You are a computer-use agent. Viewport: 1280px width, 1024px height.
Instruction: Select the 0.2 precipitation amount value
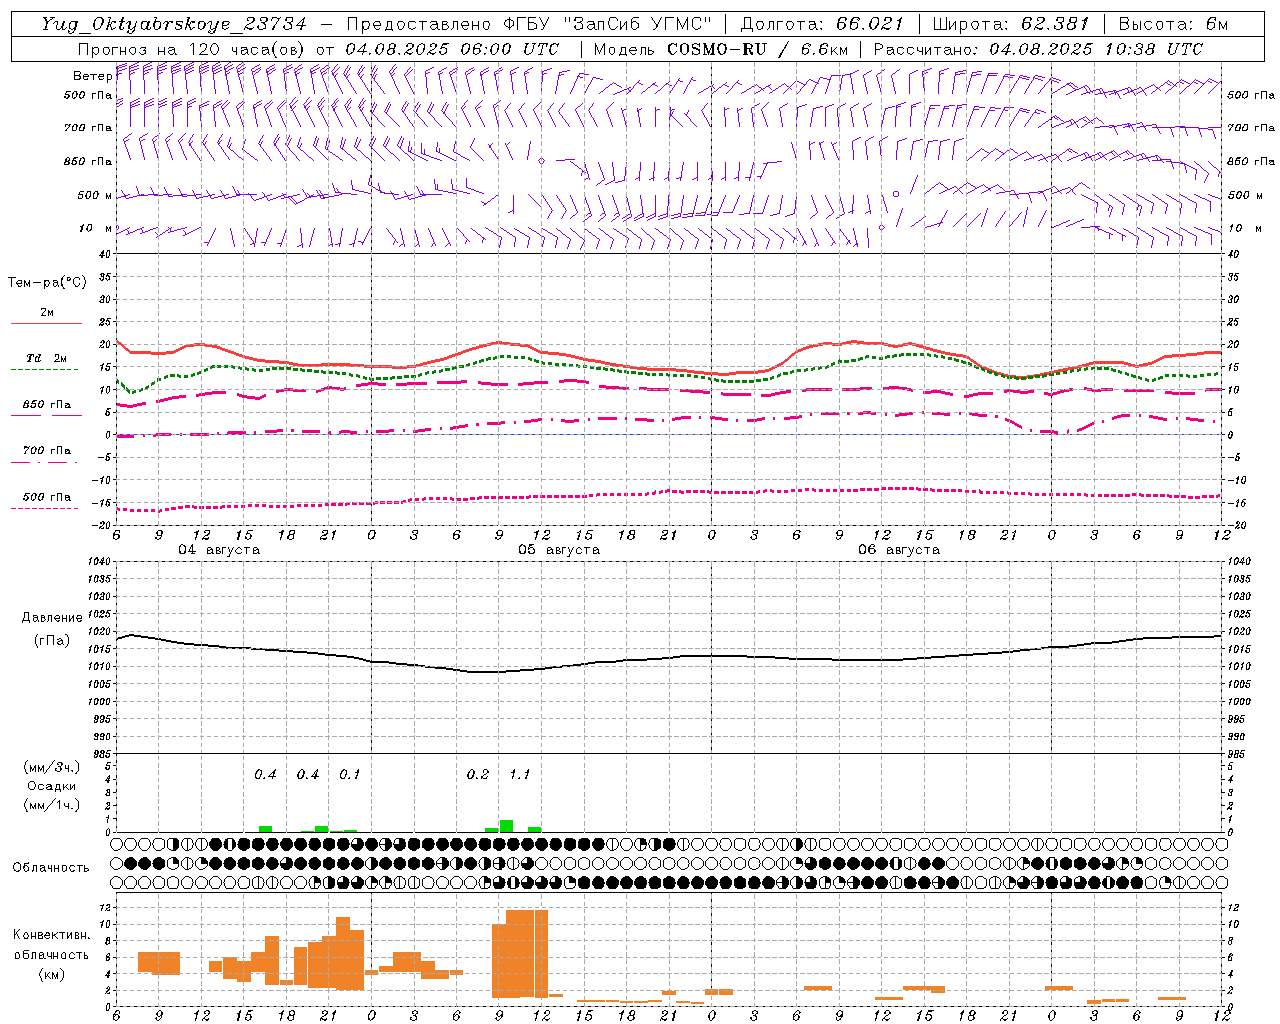(478, 775)
